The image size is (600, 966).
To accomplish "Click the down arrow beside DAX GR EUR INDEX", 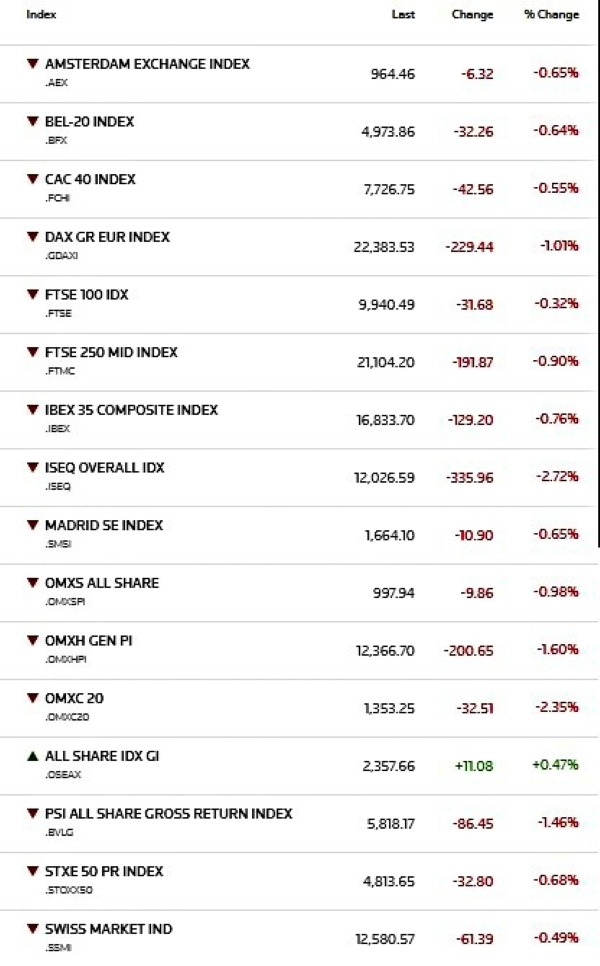I will [x=32, y=238].
